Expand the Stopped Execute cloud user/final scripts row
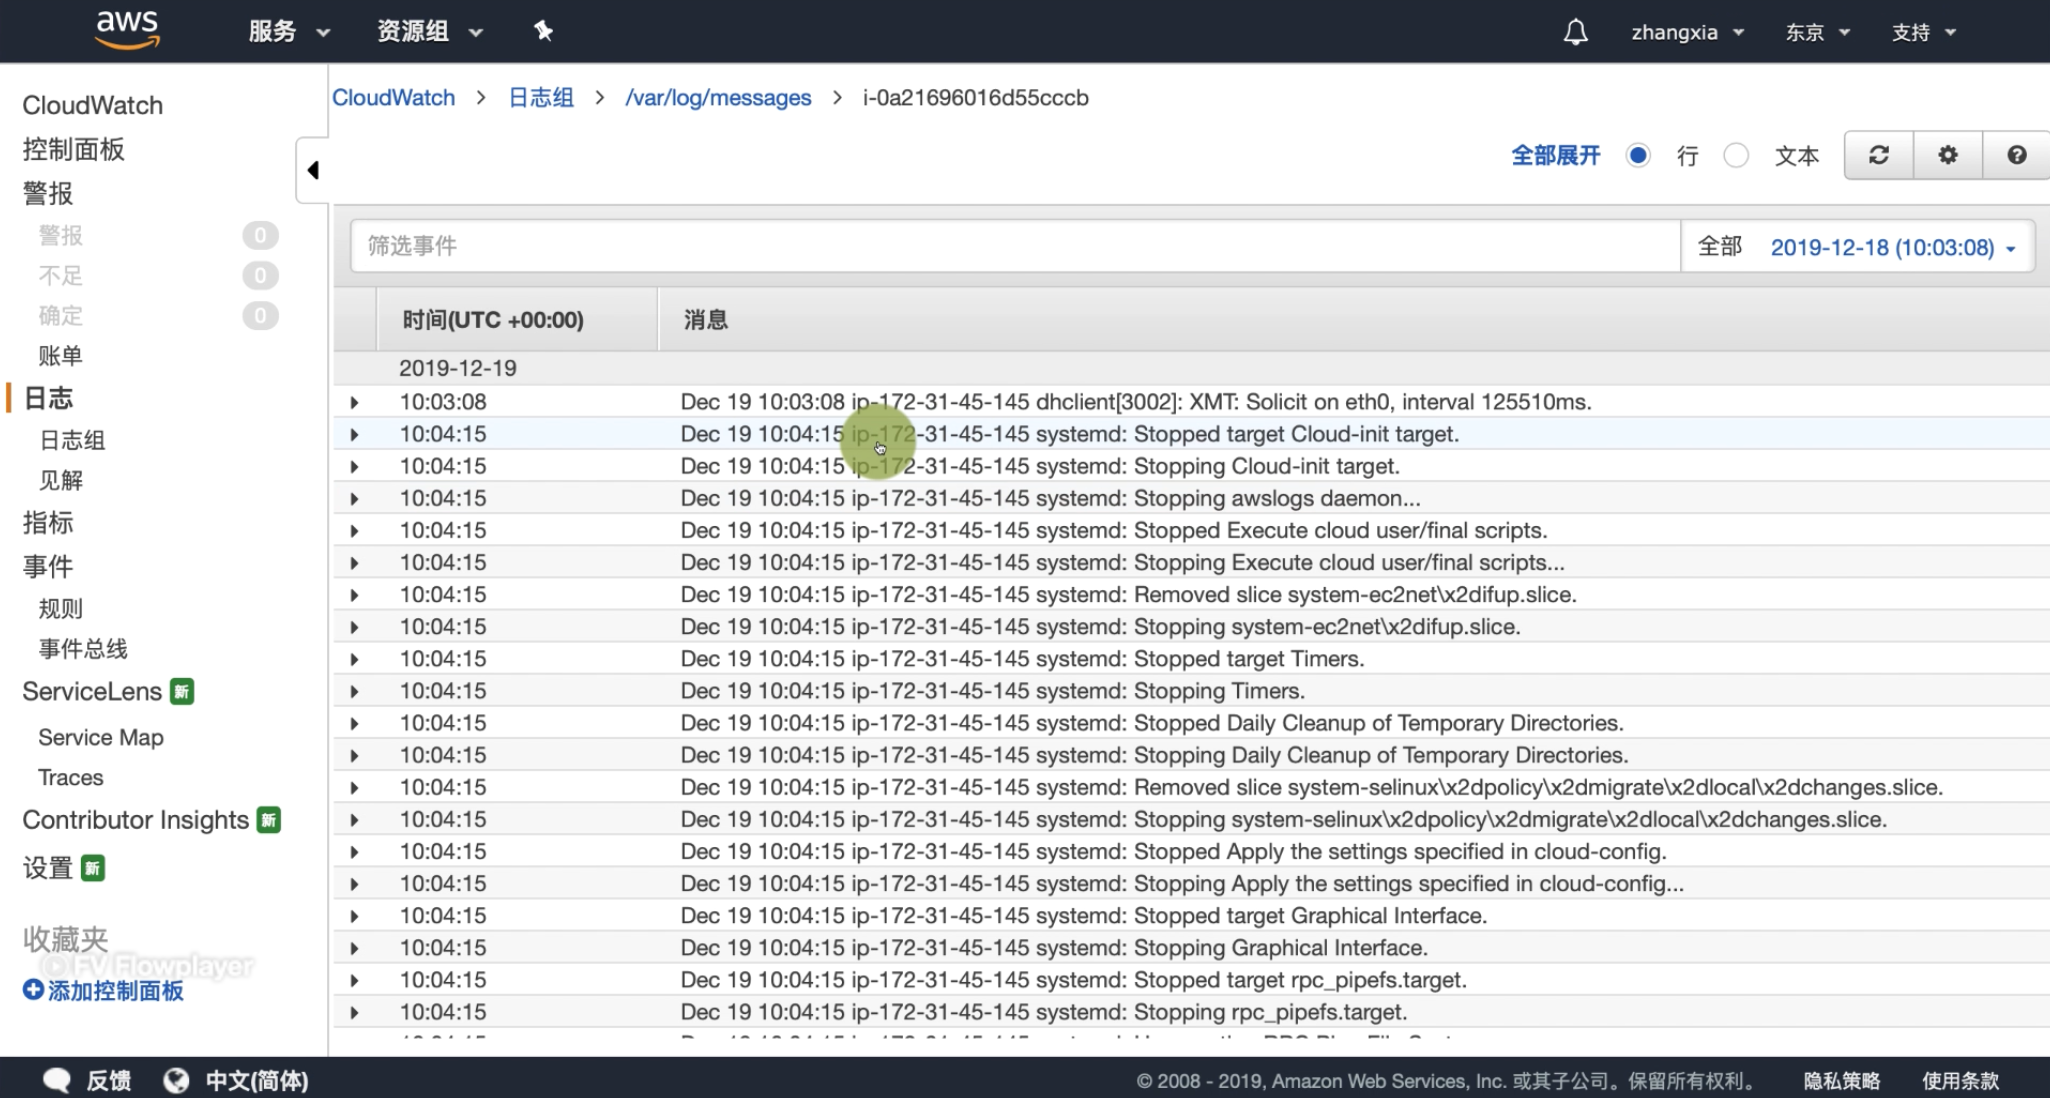 click(x=354, y=530)
